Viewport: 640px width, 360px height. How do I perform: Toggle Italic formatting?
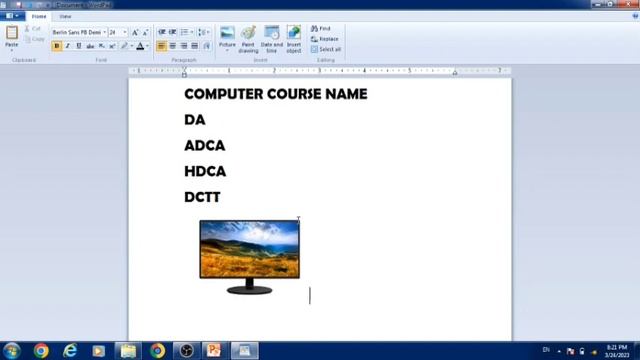[x=68, y=46]
